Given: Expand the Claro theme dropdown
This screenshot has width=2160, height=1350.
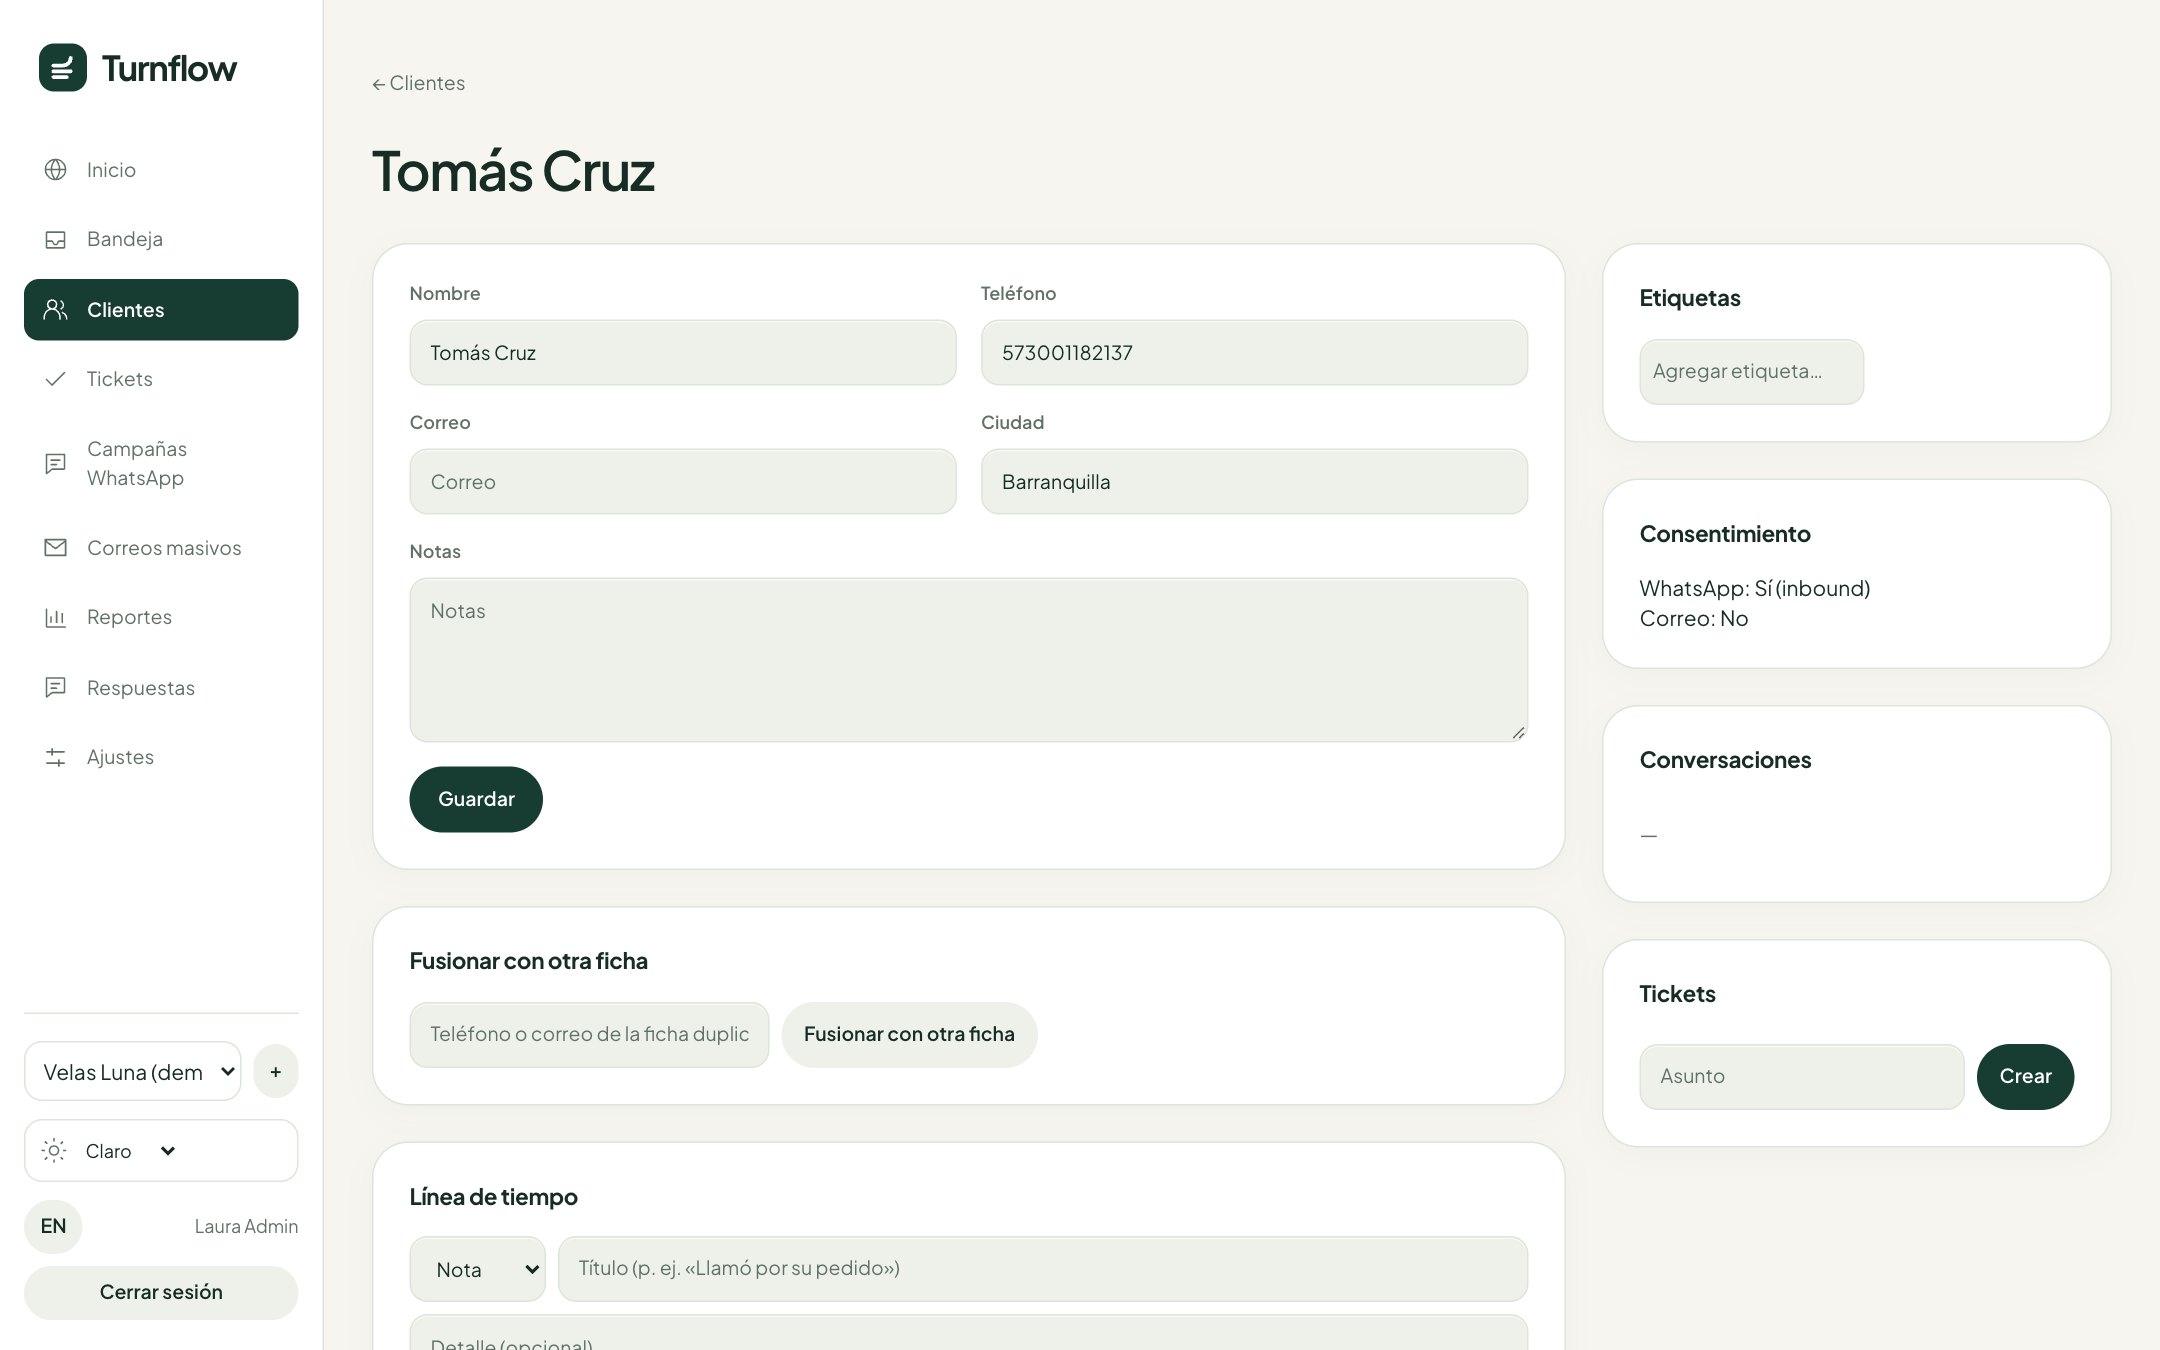Looking at the screenshot, I should 161,1151.
